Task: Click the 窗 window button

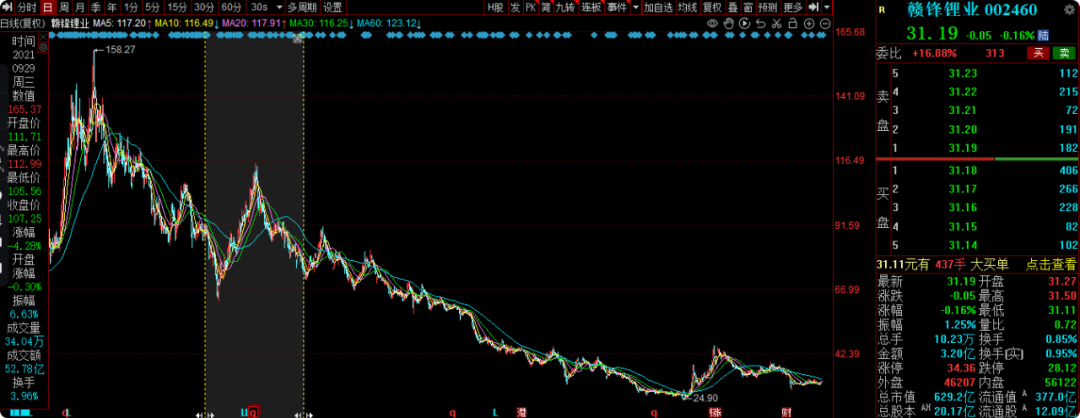Action: [x=747, y=8]
